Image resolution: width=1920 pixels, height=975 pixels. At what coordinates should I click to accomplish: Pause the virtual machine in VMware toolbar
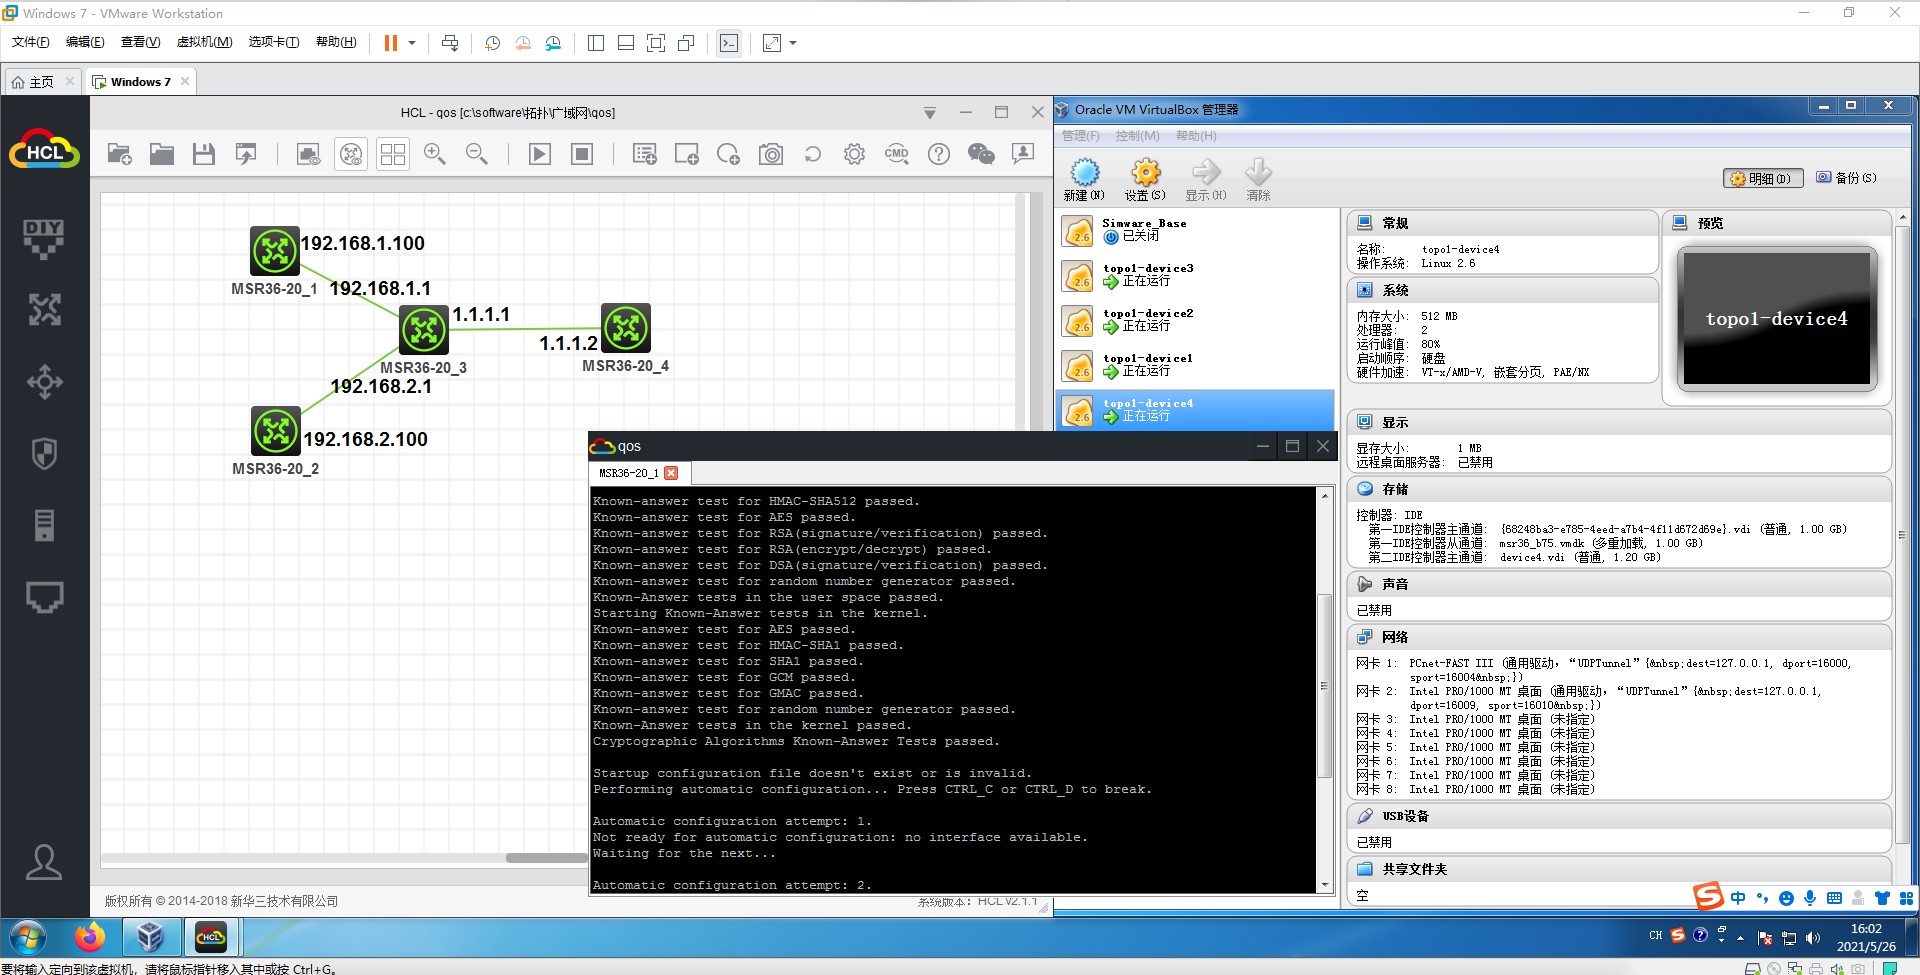pyautogui.click(x=390, y=43)
